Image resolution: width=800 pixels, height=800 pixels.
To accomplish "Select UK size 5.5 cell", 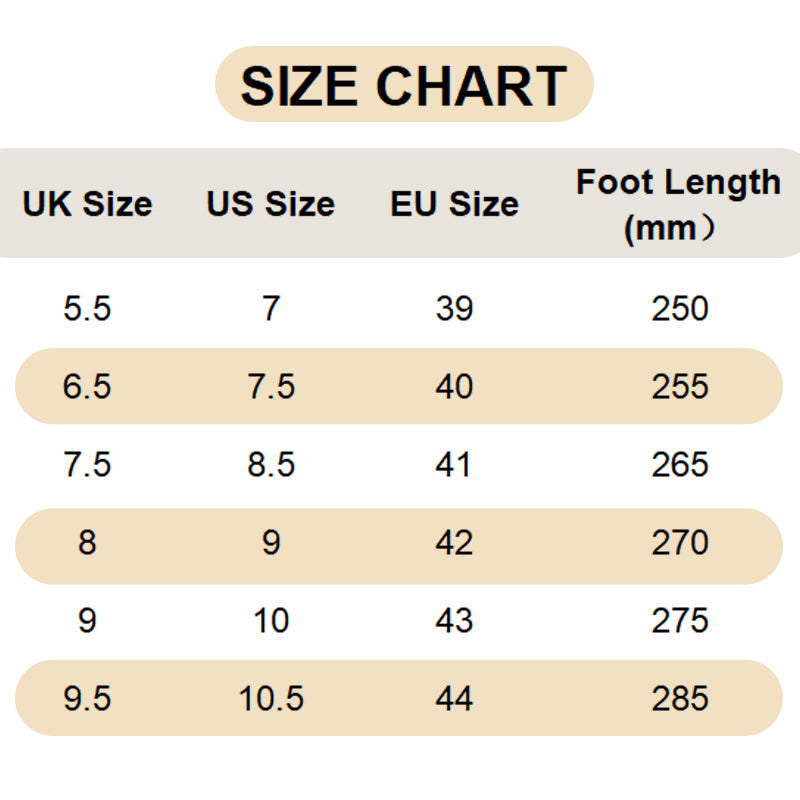I will pos(87,309).
